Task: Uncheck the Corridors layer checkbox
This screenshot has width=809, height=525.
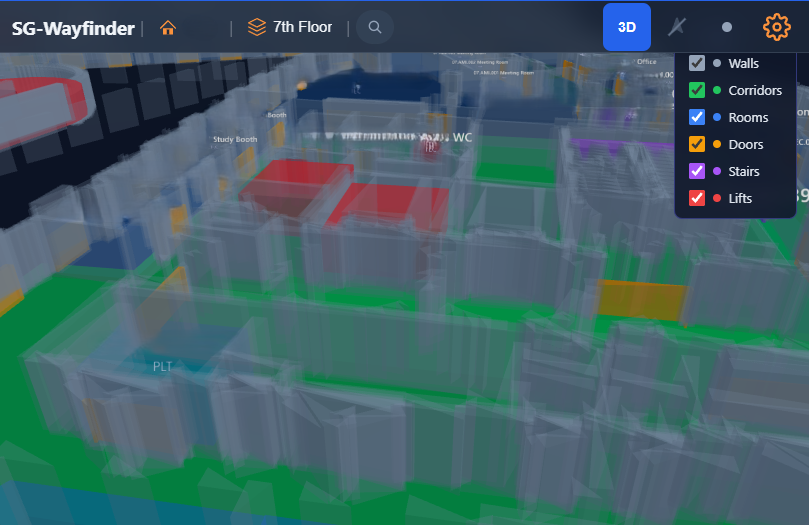Action: pos(697,90)
